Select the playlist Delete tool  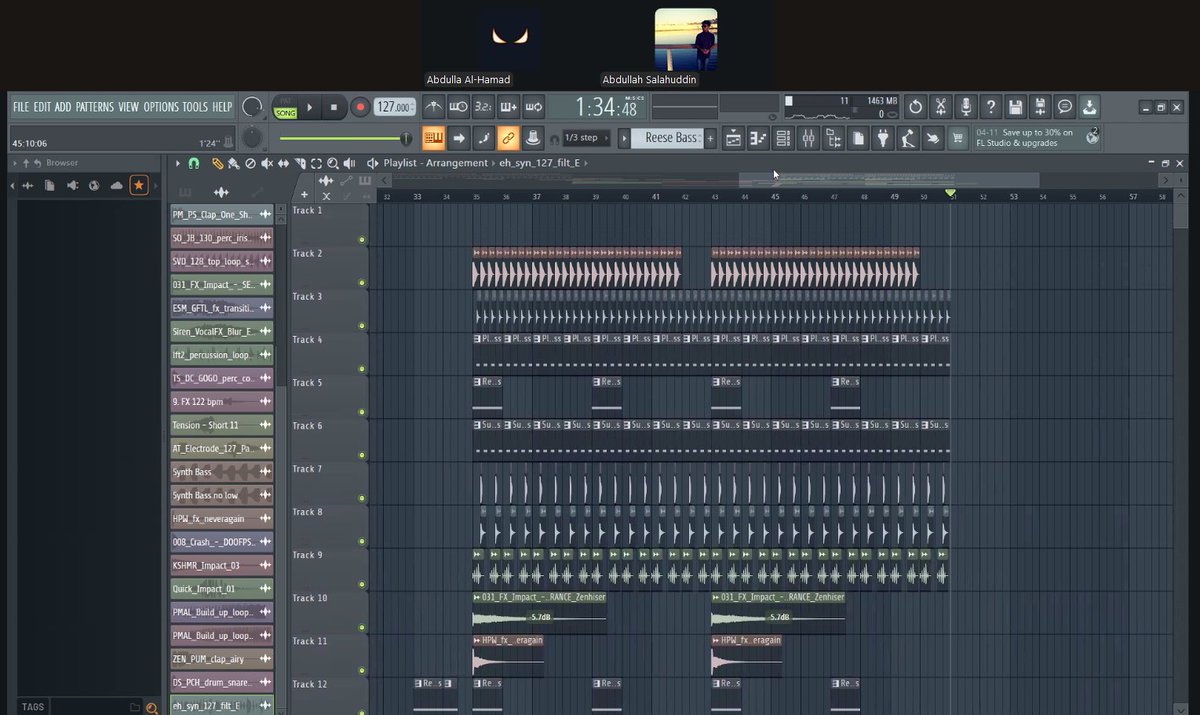coord(250,163)
